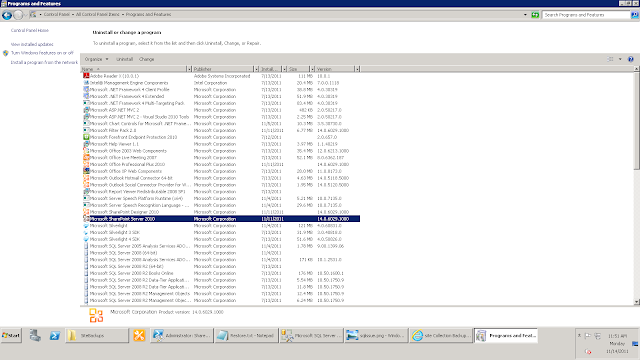Switch to the Restore.txt Notepad taskbar item
This screenshot has height=360, width=640.
(x=246, y=336)
